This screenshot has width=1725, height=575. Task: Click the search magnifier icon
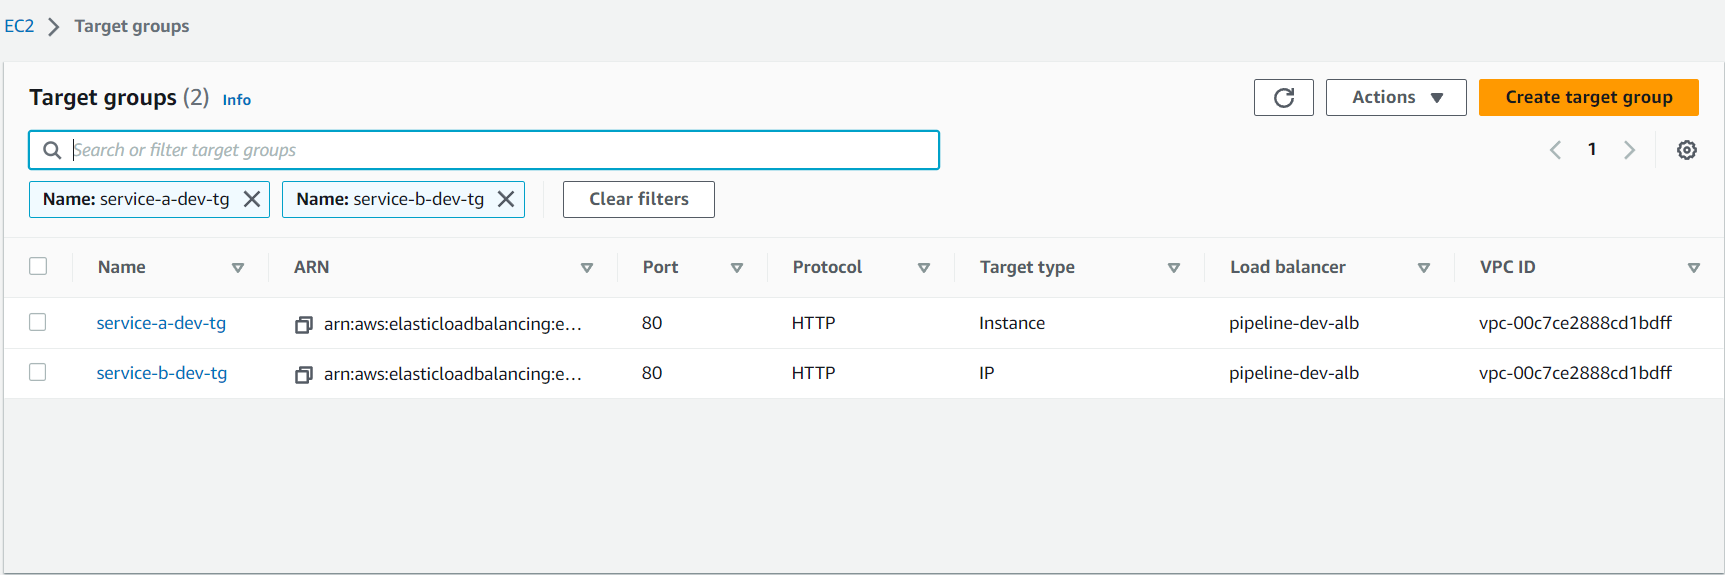(x=52, y=150)
